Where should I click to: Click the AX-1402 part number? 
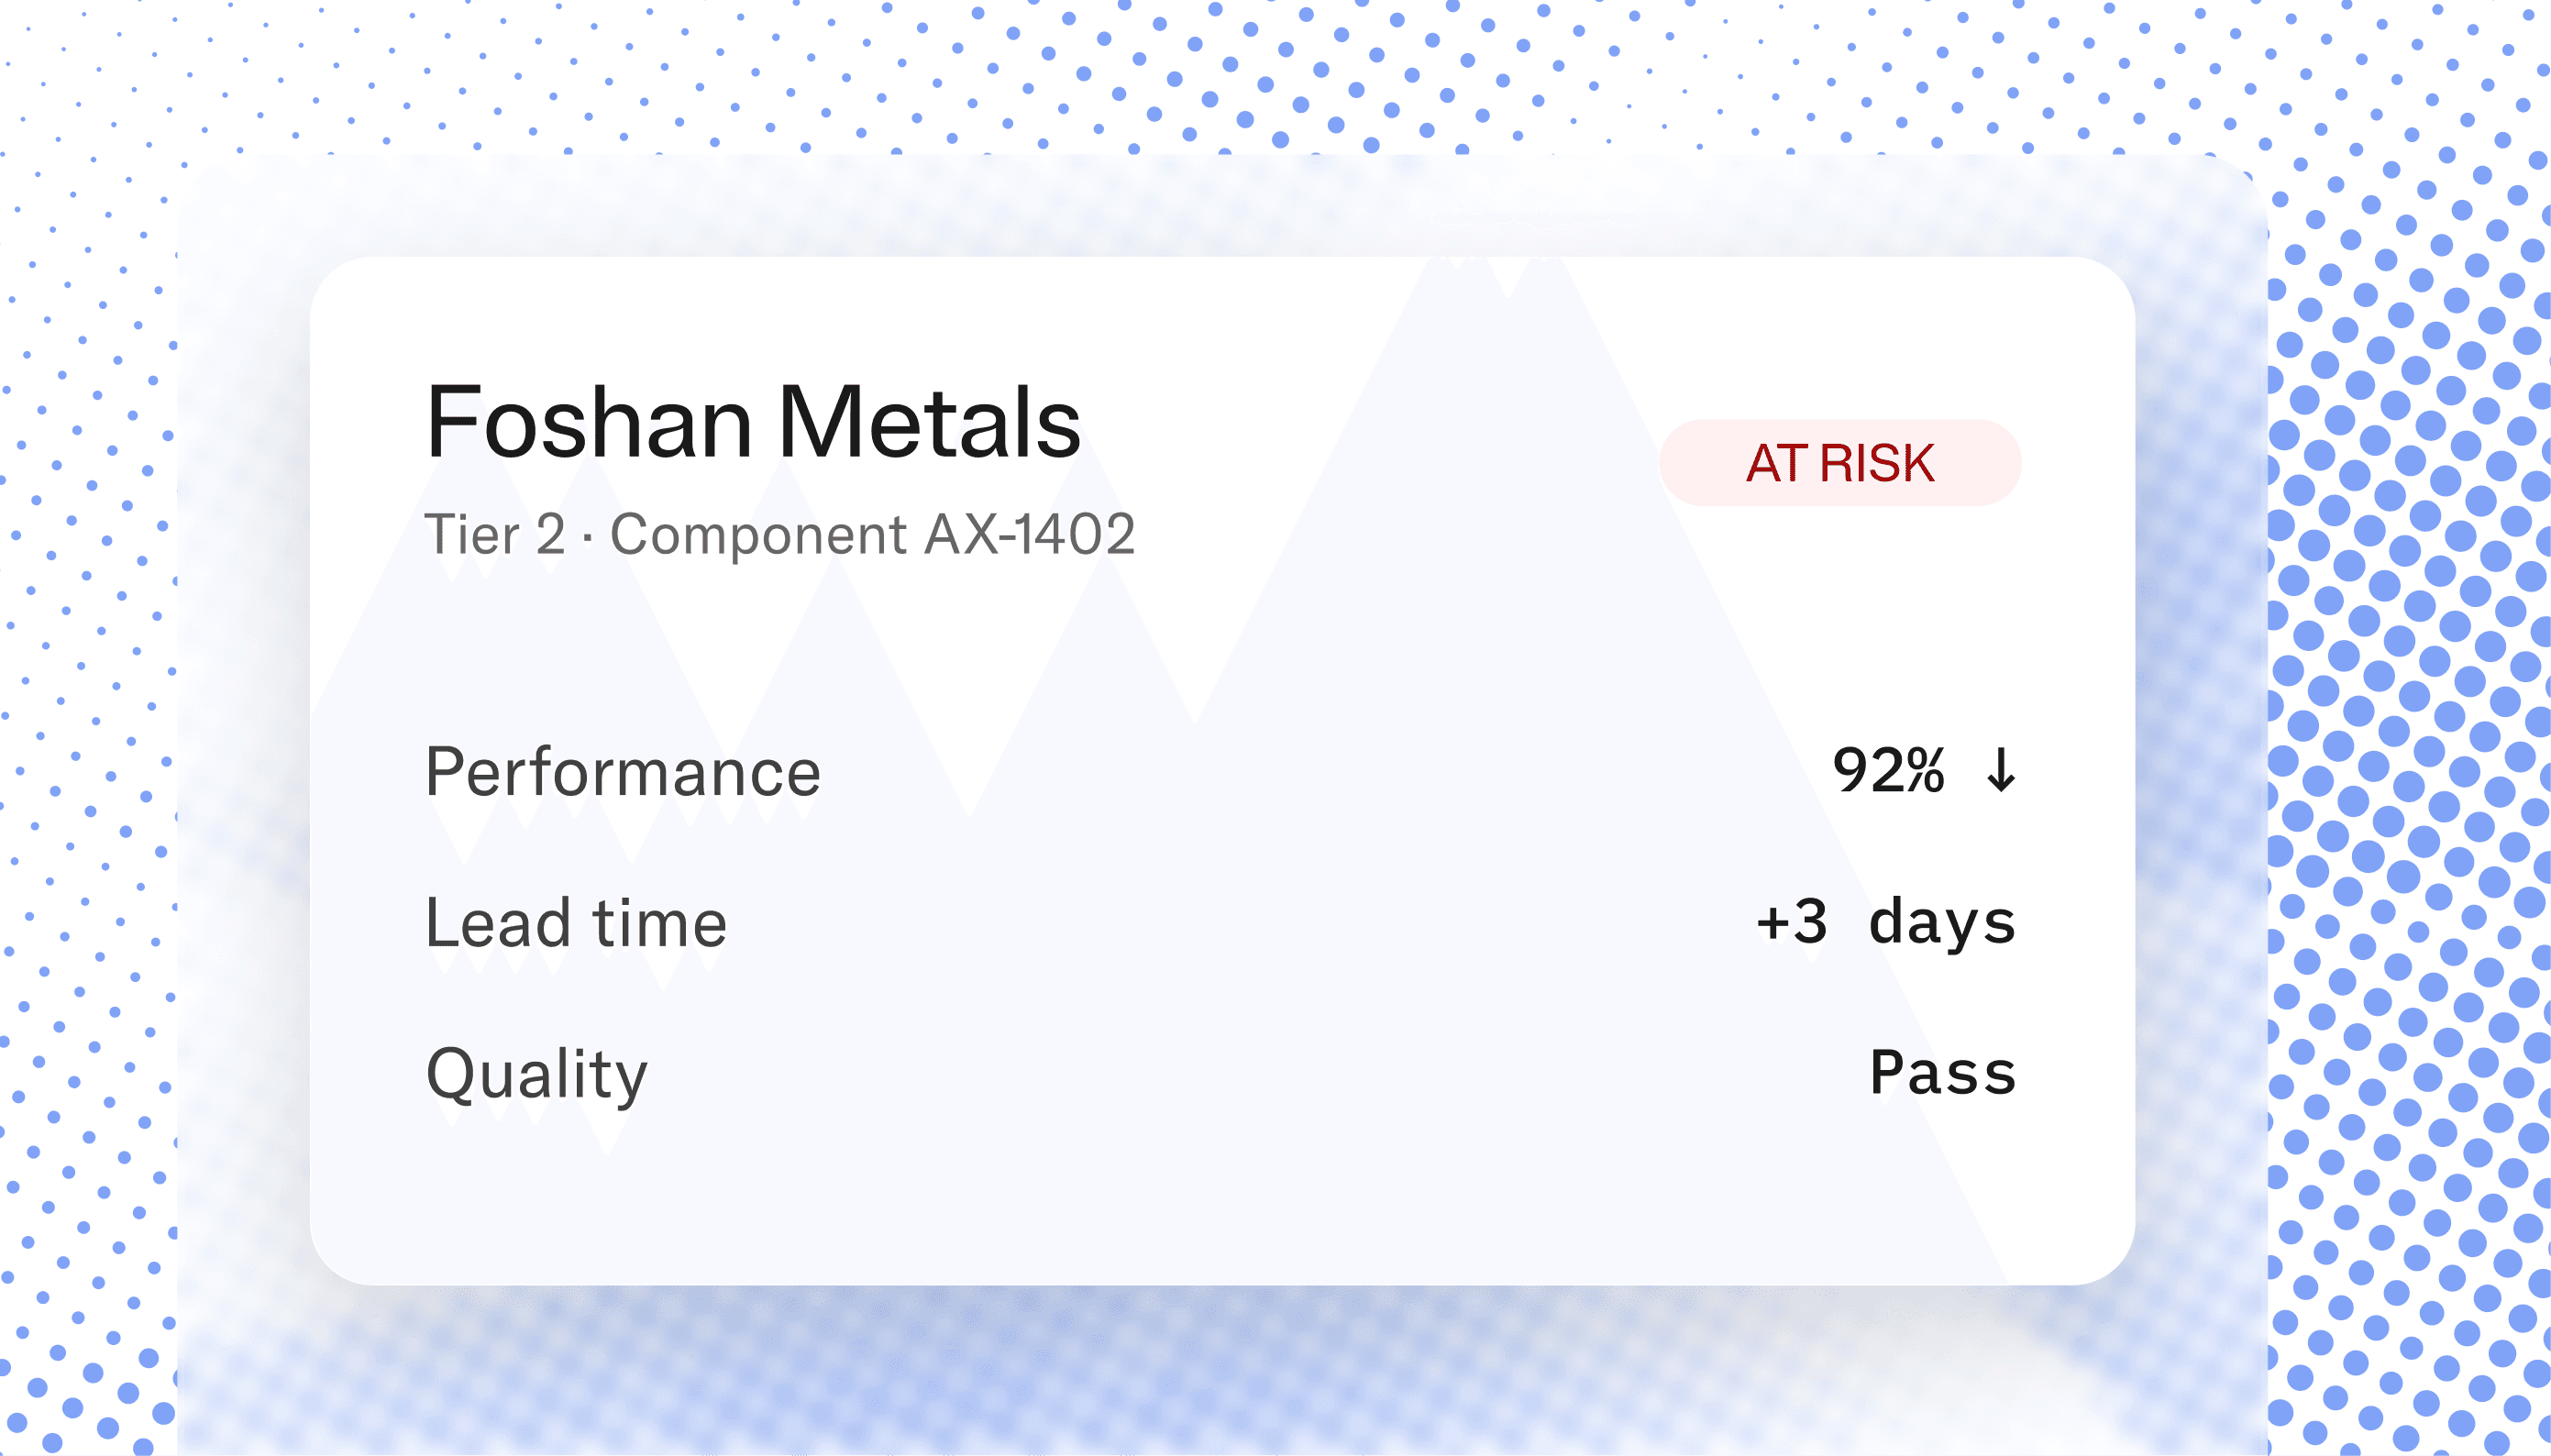coord(1030,534)
